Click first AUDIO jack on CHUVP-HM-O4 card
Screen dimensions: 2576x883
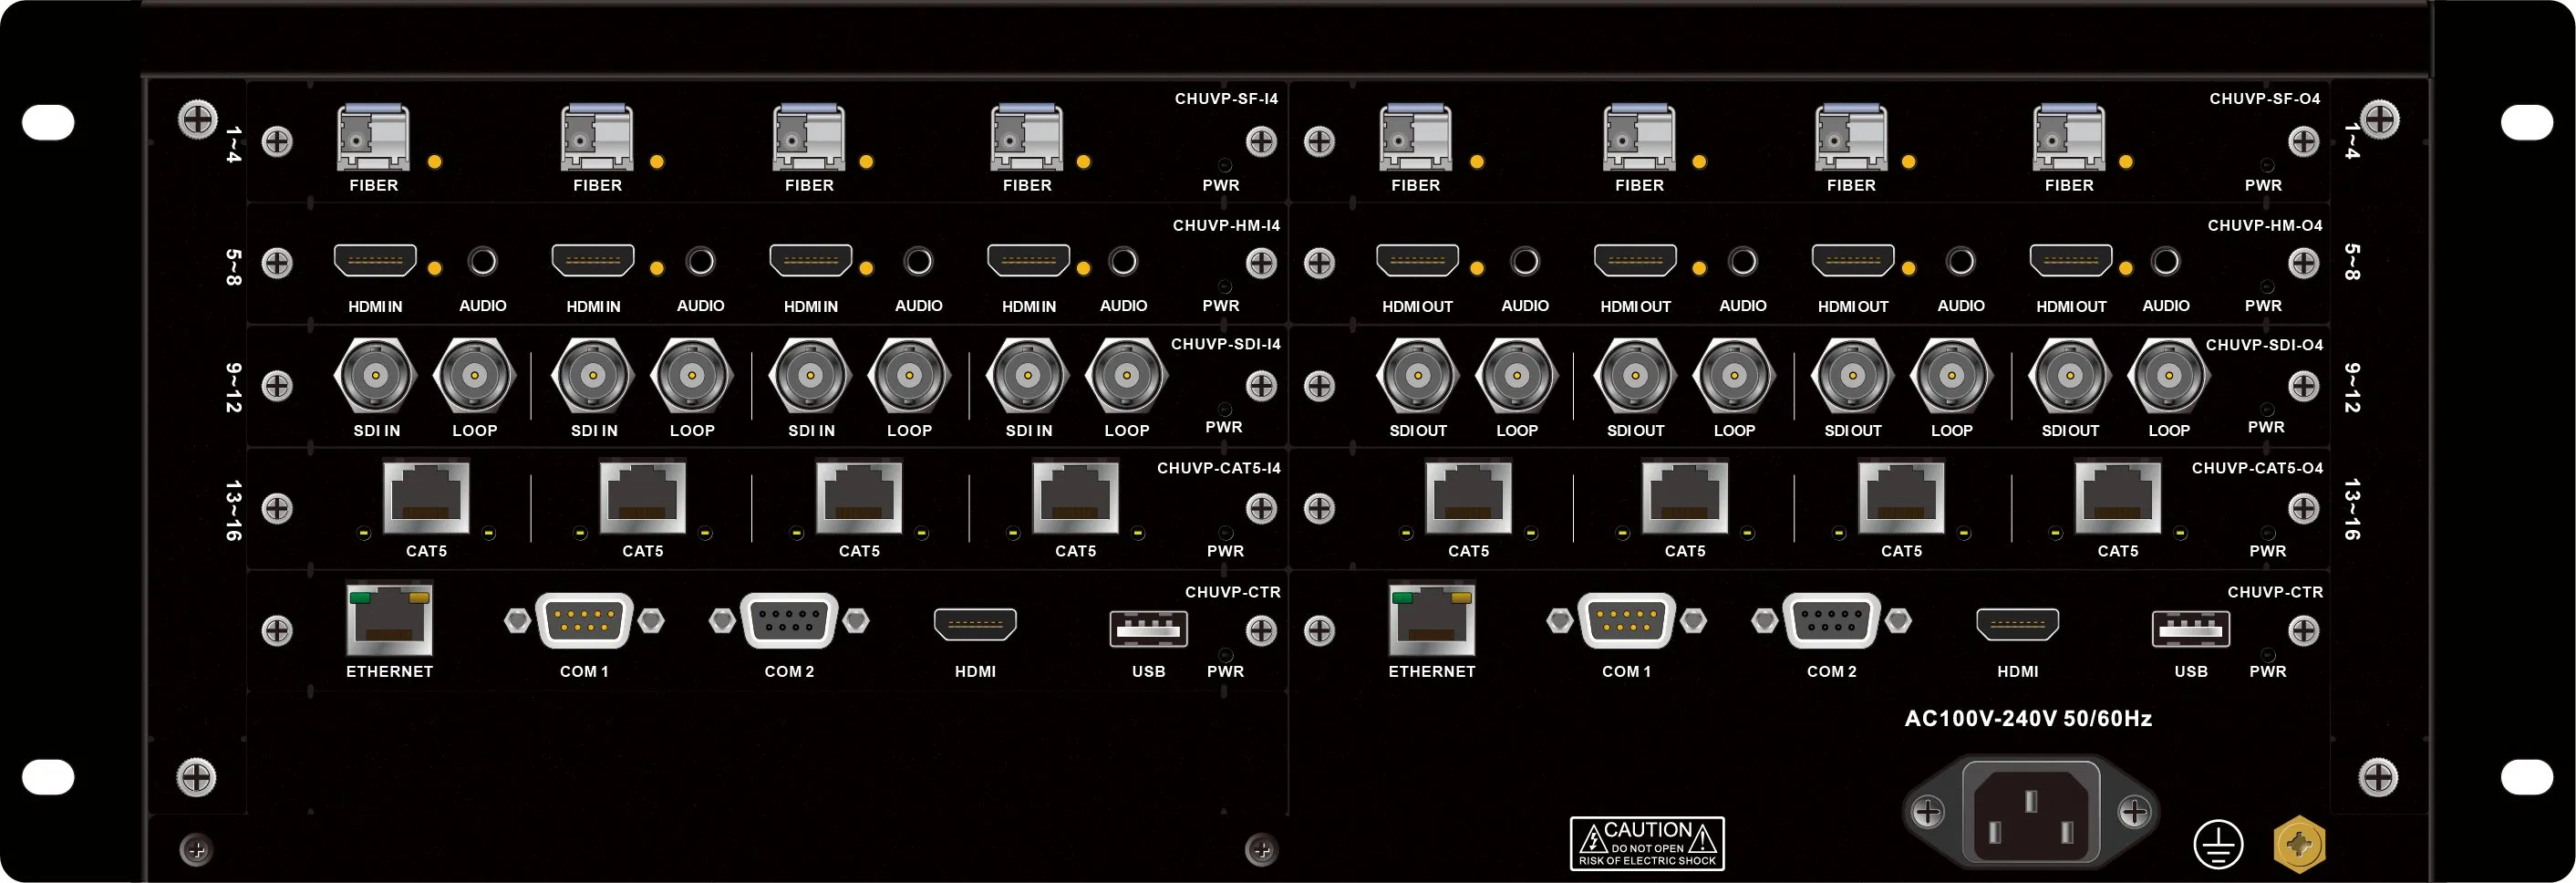point(1524,261)
